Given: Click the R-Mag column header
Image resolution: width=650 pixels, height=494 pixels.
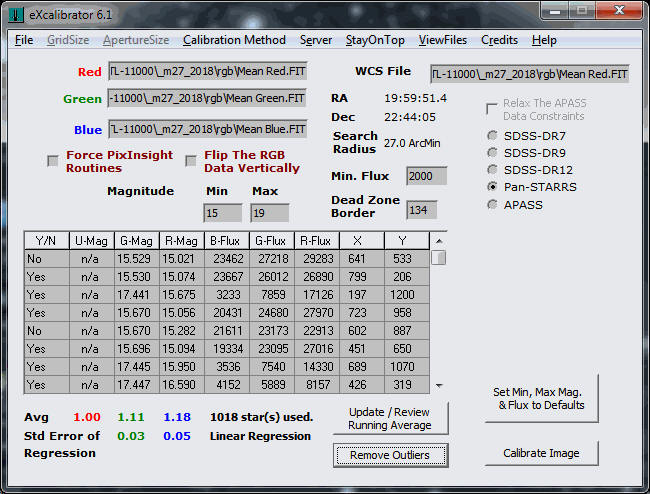Looking at the screenshot, I should [x=181, y=241].
